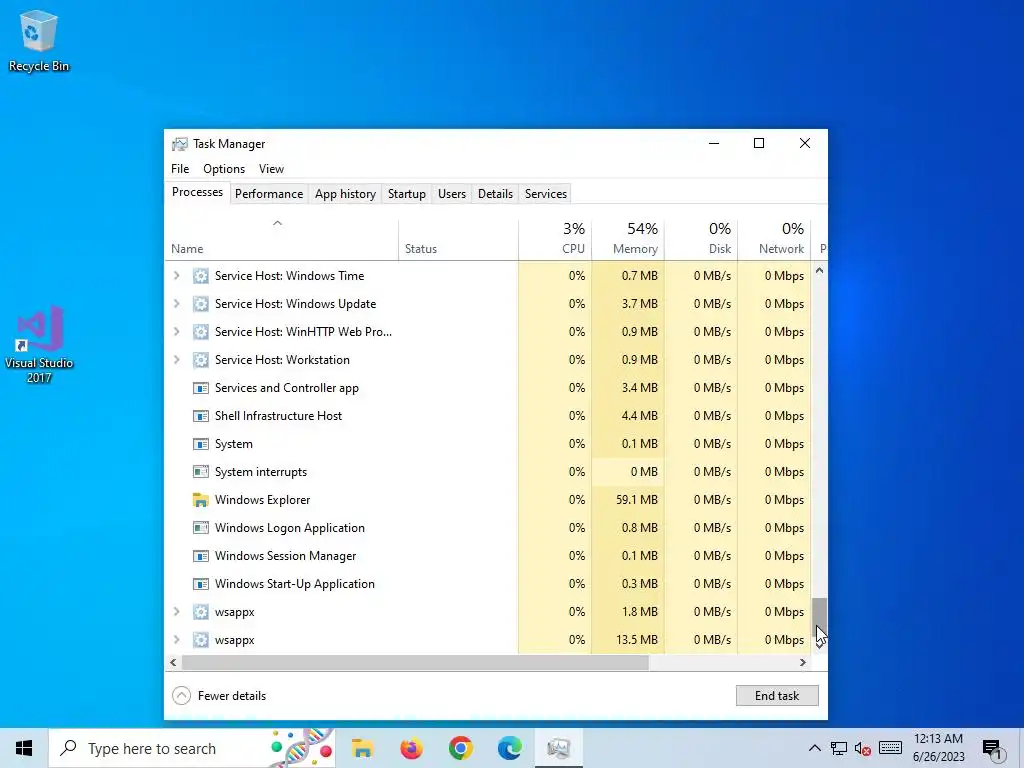The image size is (1024, 768).
Task: Click the gear icon of wsappx using 13.5 MB
Action: pos(200,640)
